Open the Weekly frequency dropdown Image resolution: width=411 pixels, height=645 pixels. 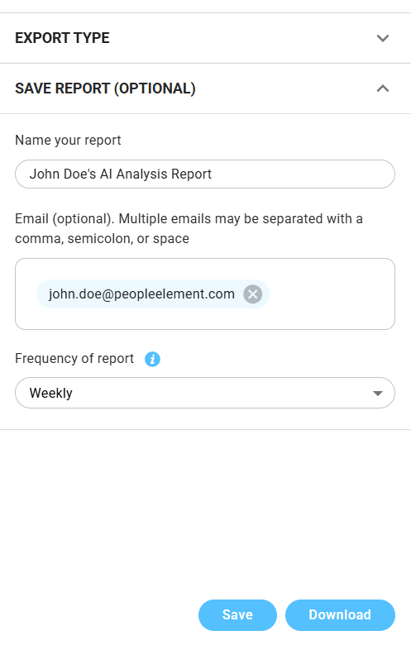pos(205,393)
